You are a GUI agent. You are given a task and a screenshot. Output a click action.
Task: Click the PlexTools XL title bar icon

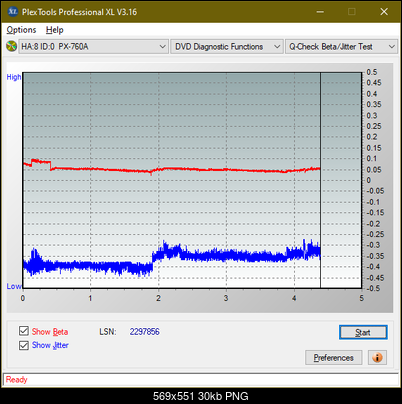coord(13,12)
